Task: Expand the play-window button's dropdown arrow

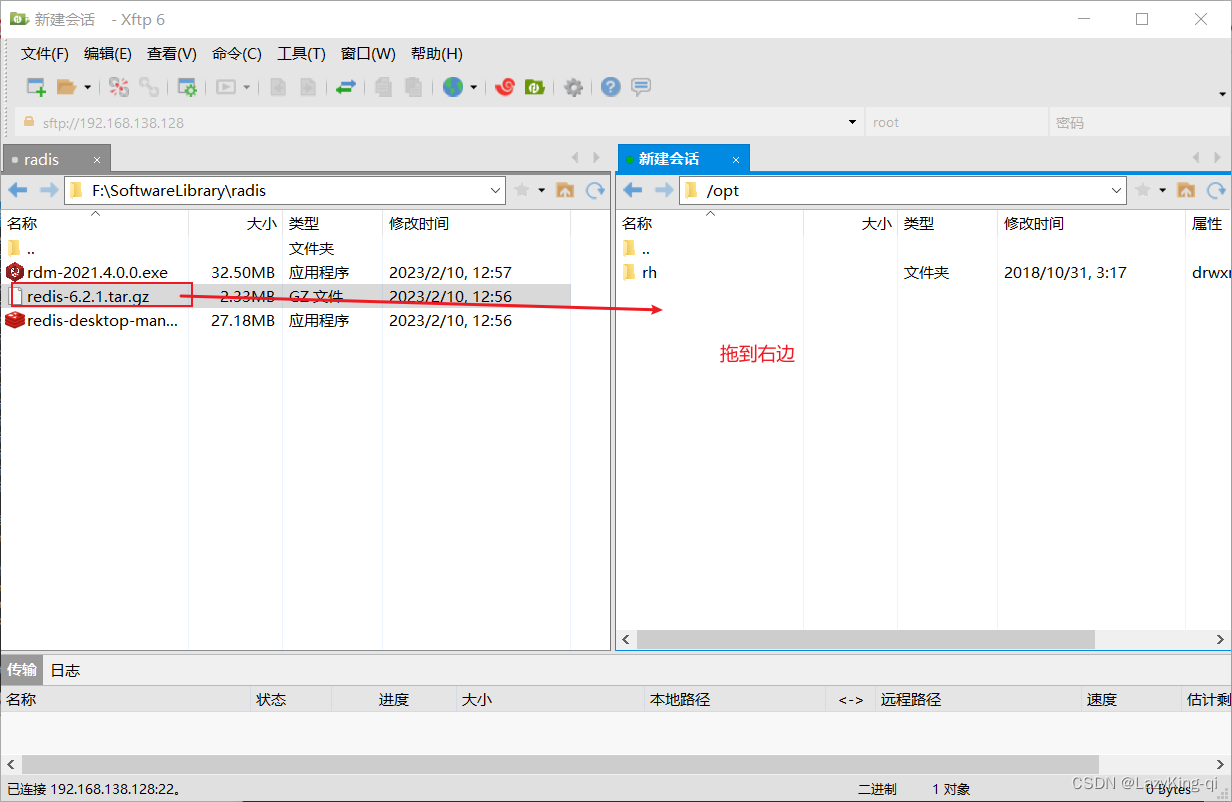Action: [247, 87]
